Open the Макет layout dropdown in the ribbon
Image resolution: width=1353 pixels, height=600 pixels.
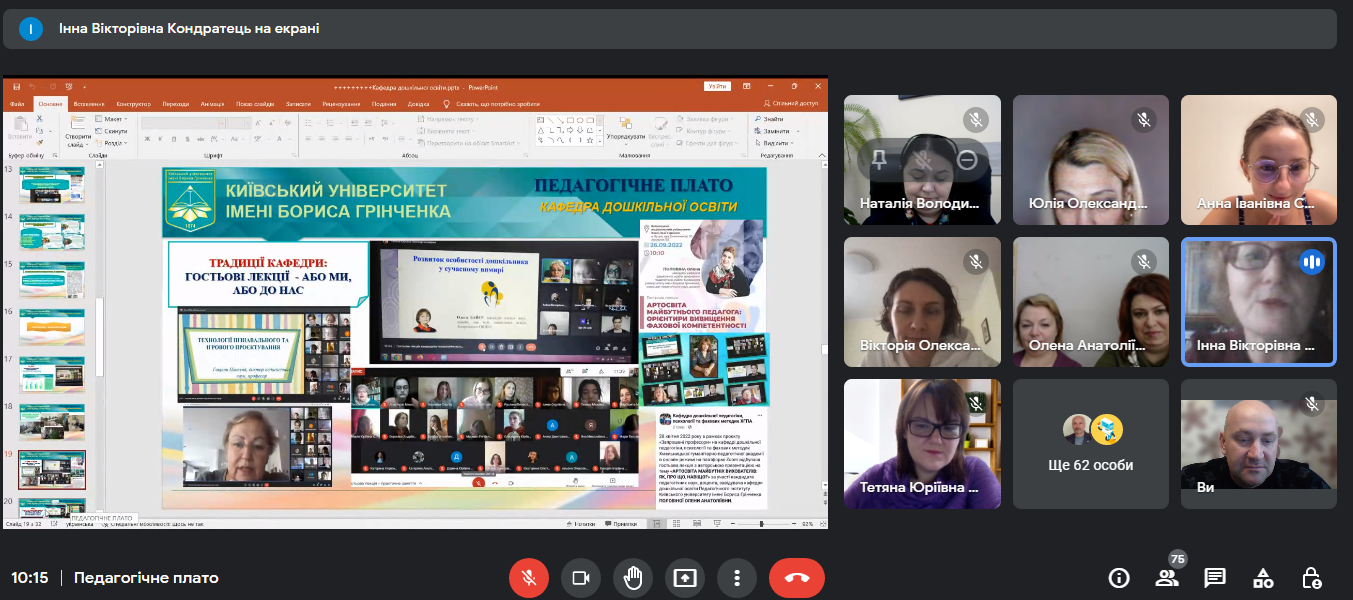pos(113,119)
